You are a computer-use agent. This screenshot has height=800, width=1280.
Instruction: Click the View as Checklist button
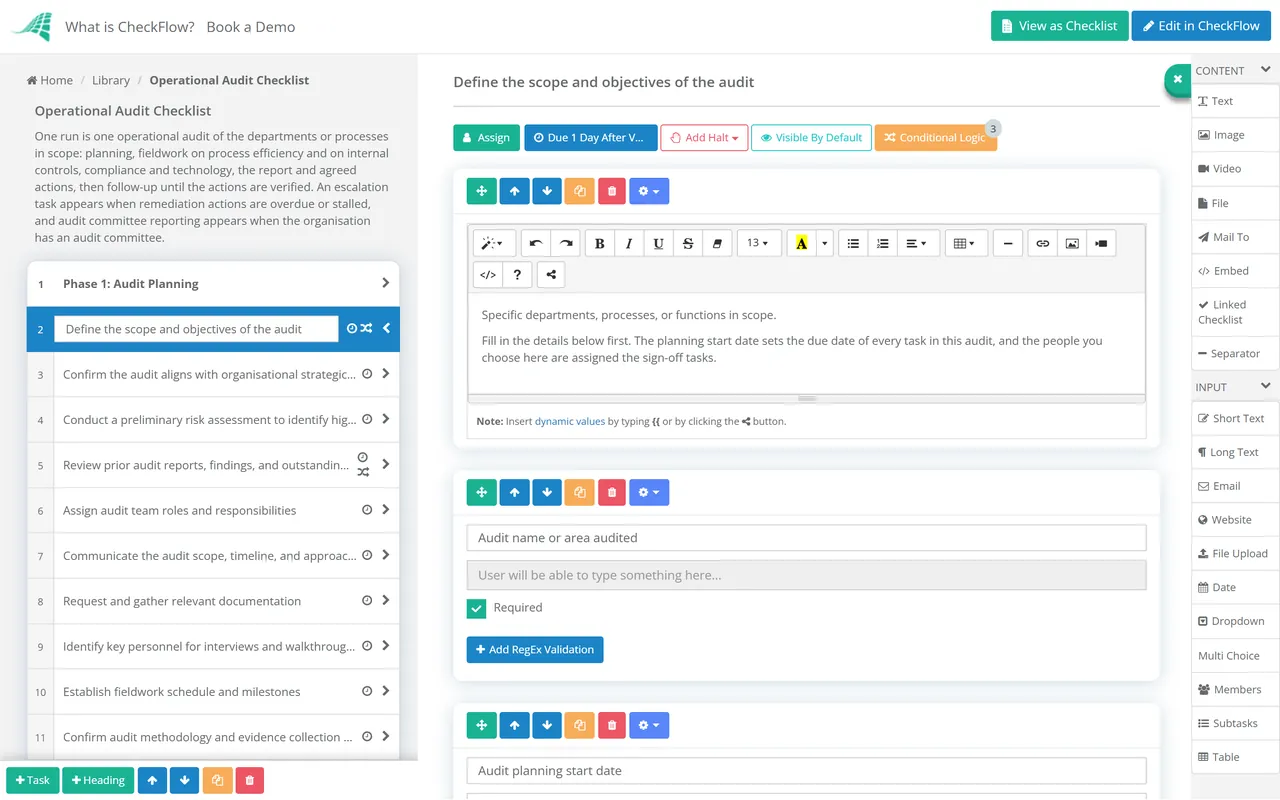pos(1060,26)
